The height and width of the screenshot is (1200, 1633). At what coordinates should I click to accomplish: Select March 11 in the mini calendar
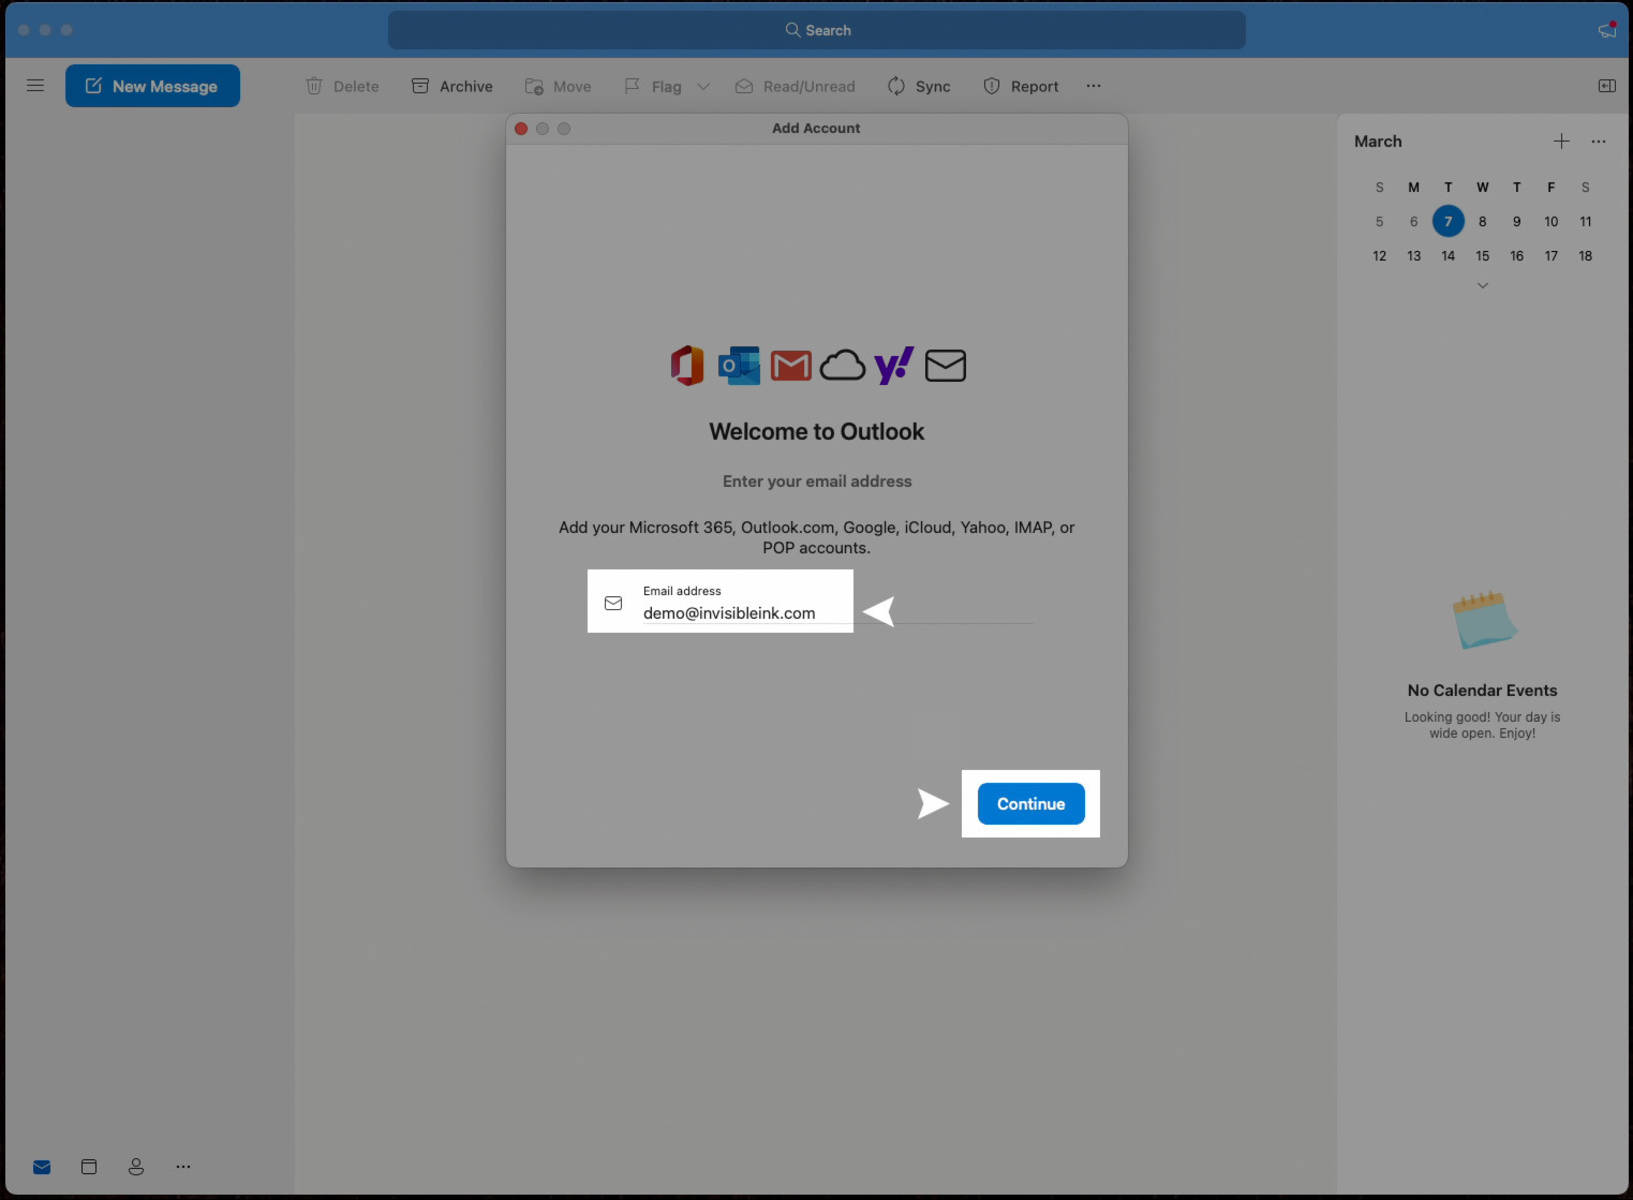point(1585,221)
